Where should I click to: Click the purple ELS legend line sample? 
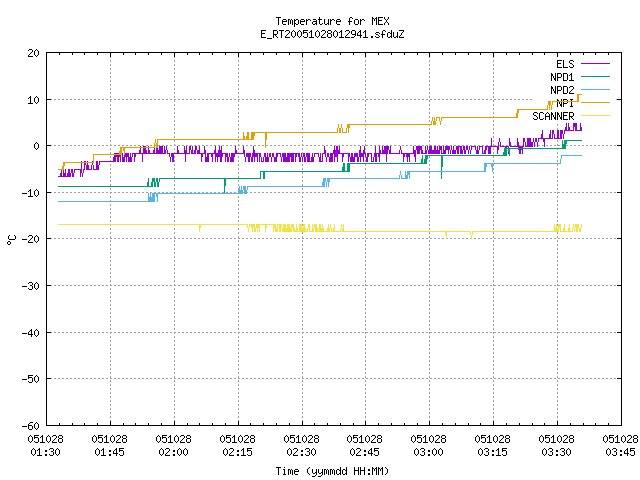pyautogui.click(x=595, y=64)
